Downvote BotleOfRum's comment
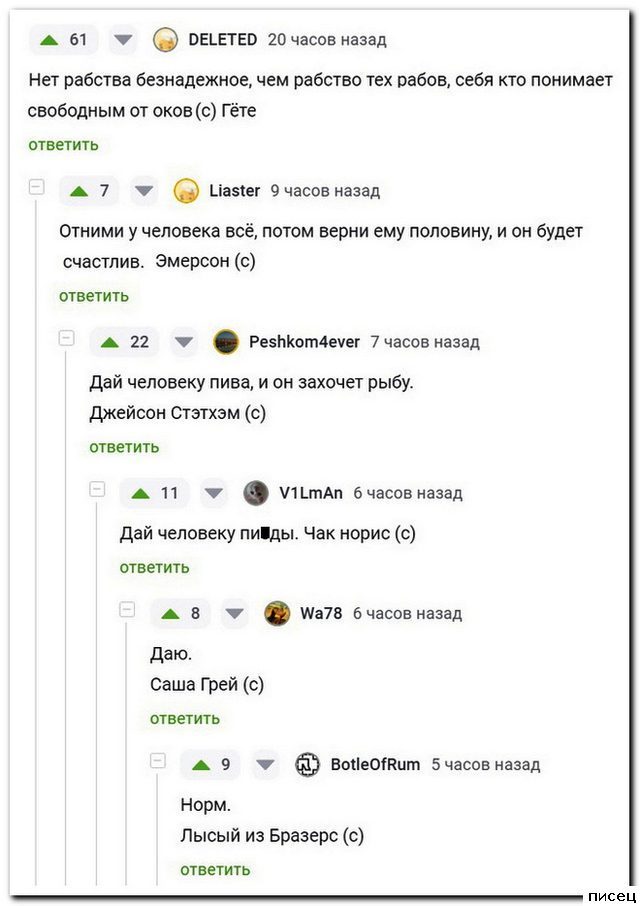The height and width of the screenshot is (906, 640). coord(265,765)
